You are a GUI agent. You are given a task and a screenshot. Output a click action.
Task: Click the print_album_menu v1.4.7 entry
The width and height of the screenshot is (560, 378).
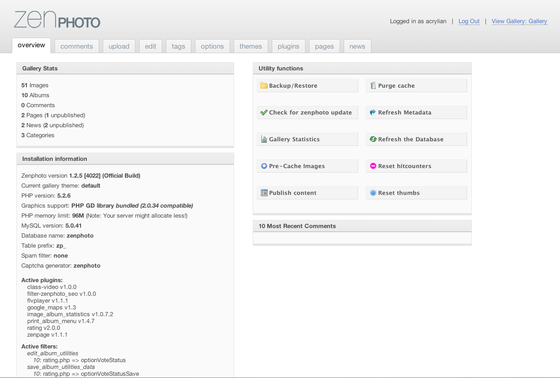tap(61, 321)
